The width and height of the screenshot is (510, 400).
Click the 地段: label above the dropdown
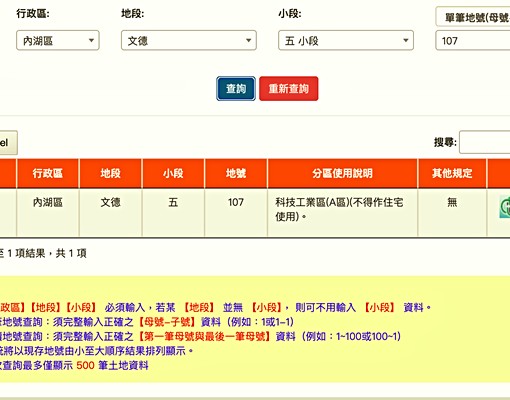click(133, 14)
